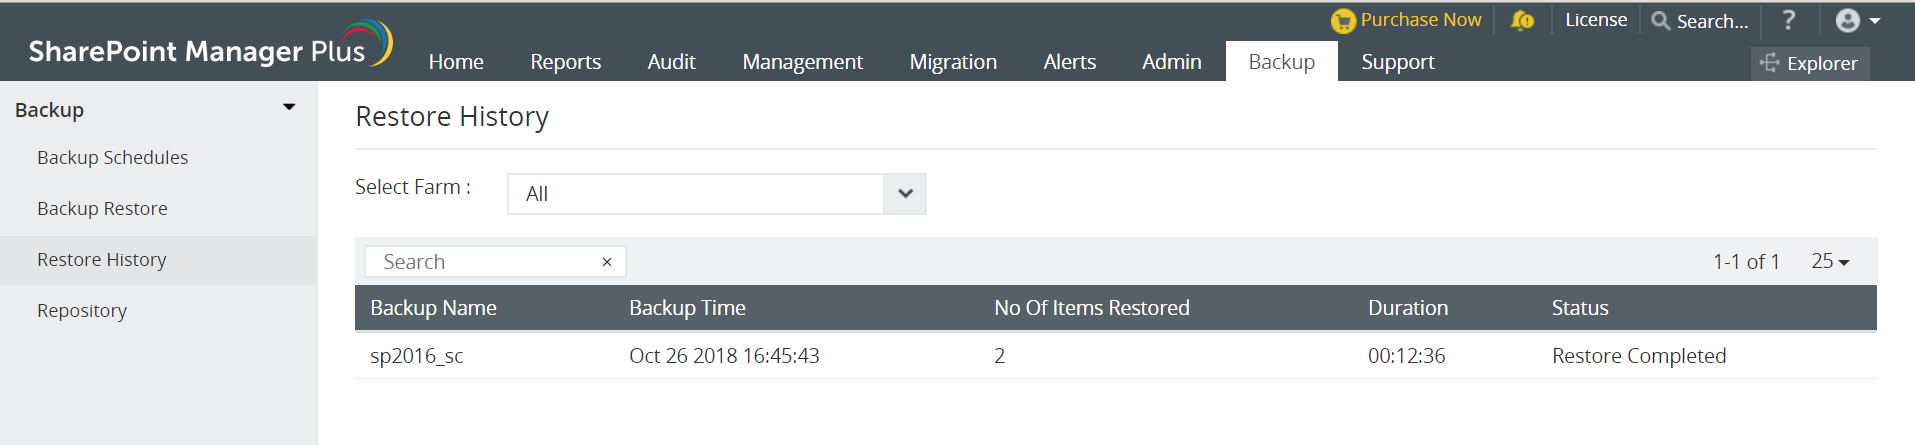This screenshot has height=445, width=1915.
Task: Select the sp2016_sc backup row
Action: coord(417,356)
